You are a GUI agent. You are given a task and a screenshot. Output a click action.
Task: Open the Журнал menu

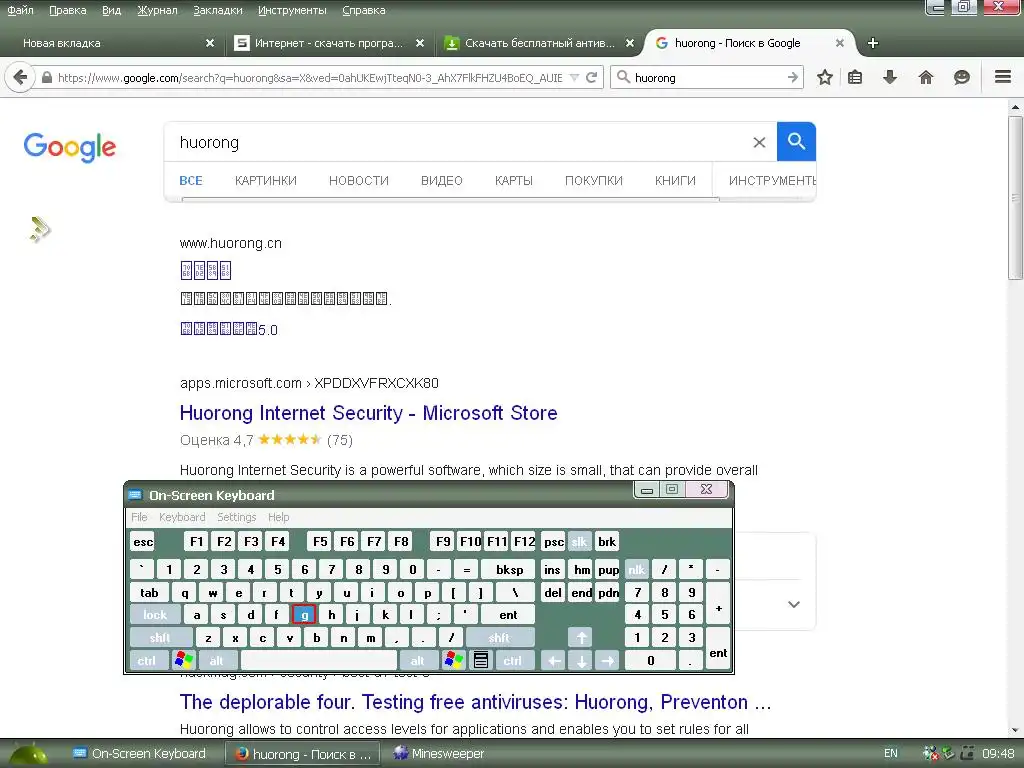(157, 10)
